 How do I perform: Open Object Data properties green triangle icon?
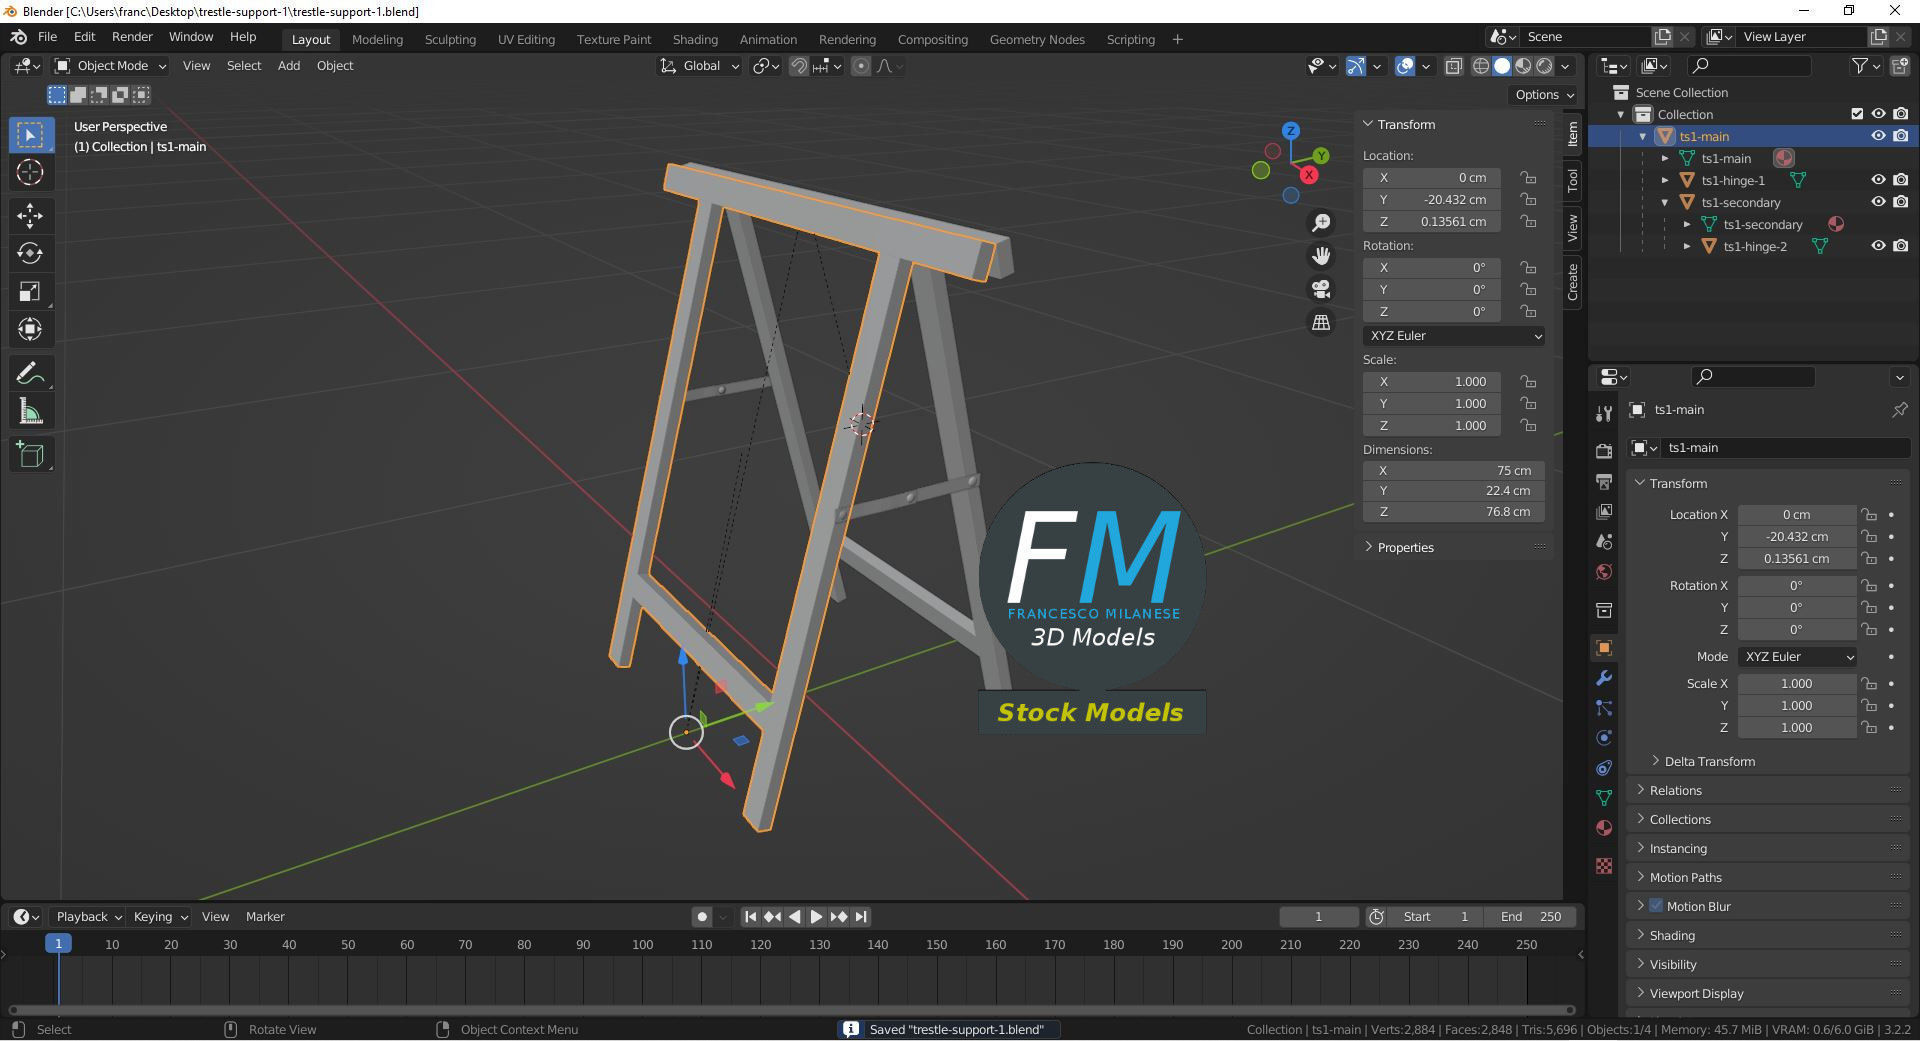[x=1604, y=798]
